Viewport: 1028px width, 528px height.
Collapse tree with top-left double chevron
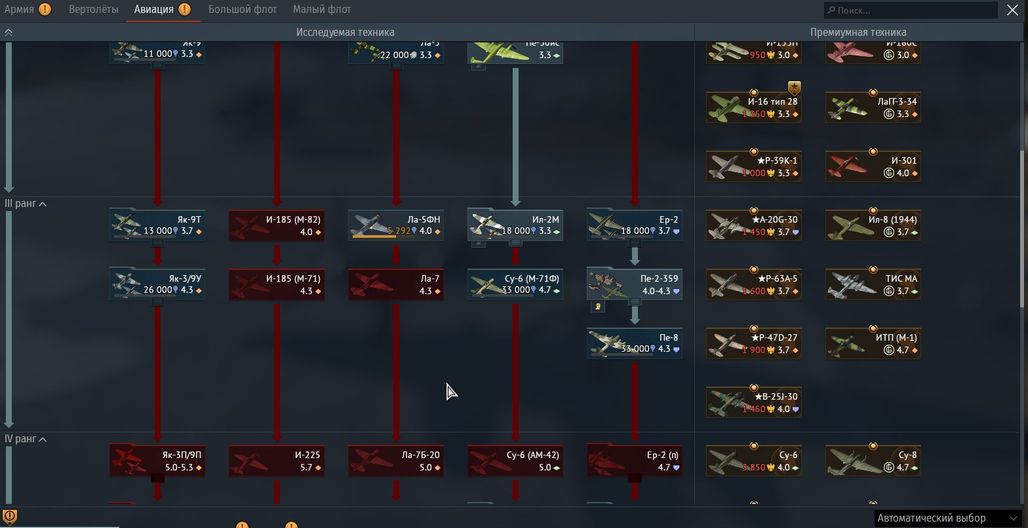9,32
